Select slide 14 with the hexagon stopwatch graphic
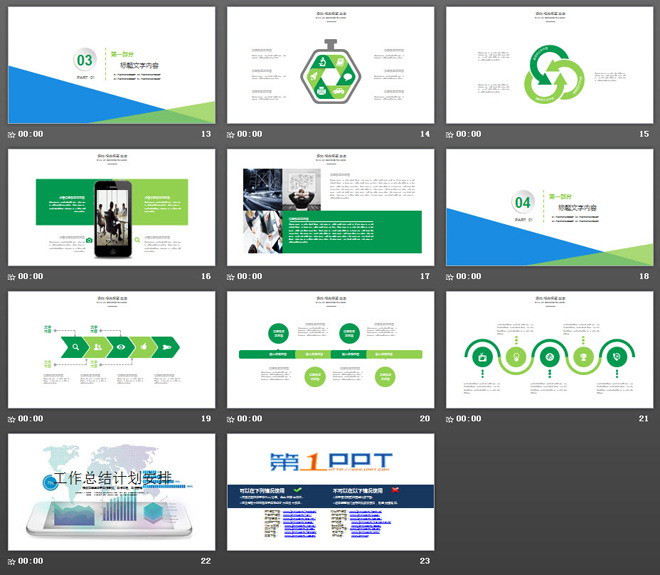660x575 pixels. point(330,65)
